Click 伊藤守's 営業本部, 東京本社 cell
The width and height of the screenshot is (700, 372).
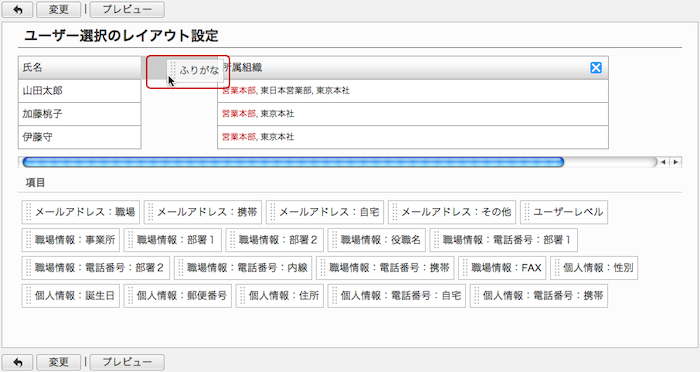[412, 137]
